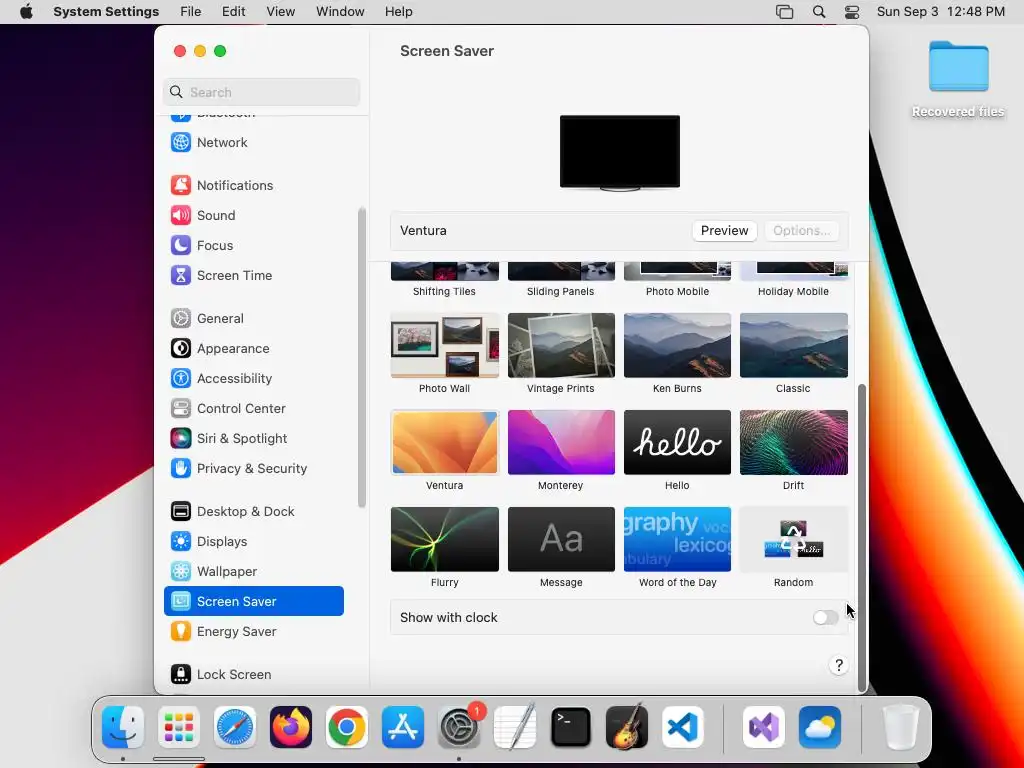Click the date and time in menu bar
Viewport: 1024px width, 768px height.
click(x=940, y=12)
